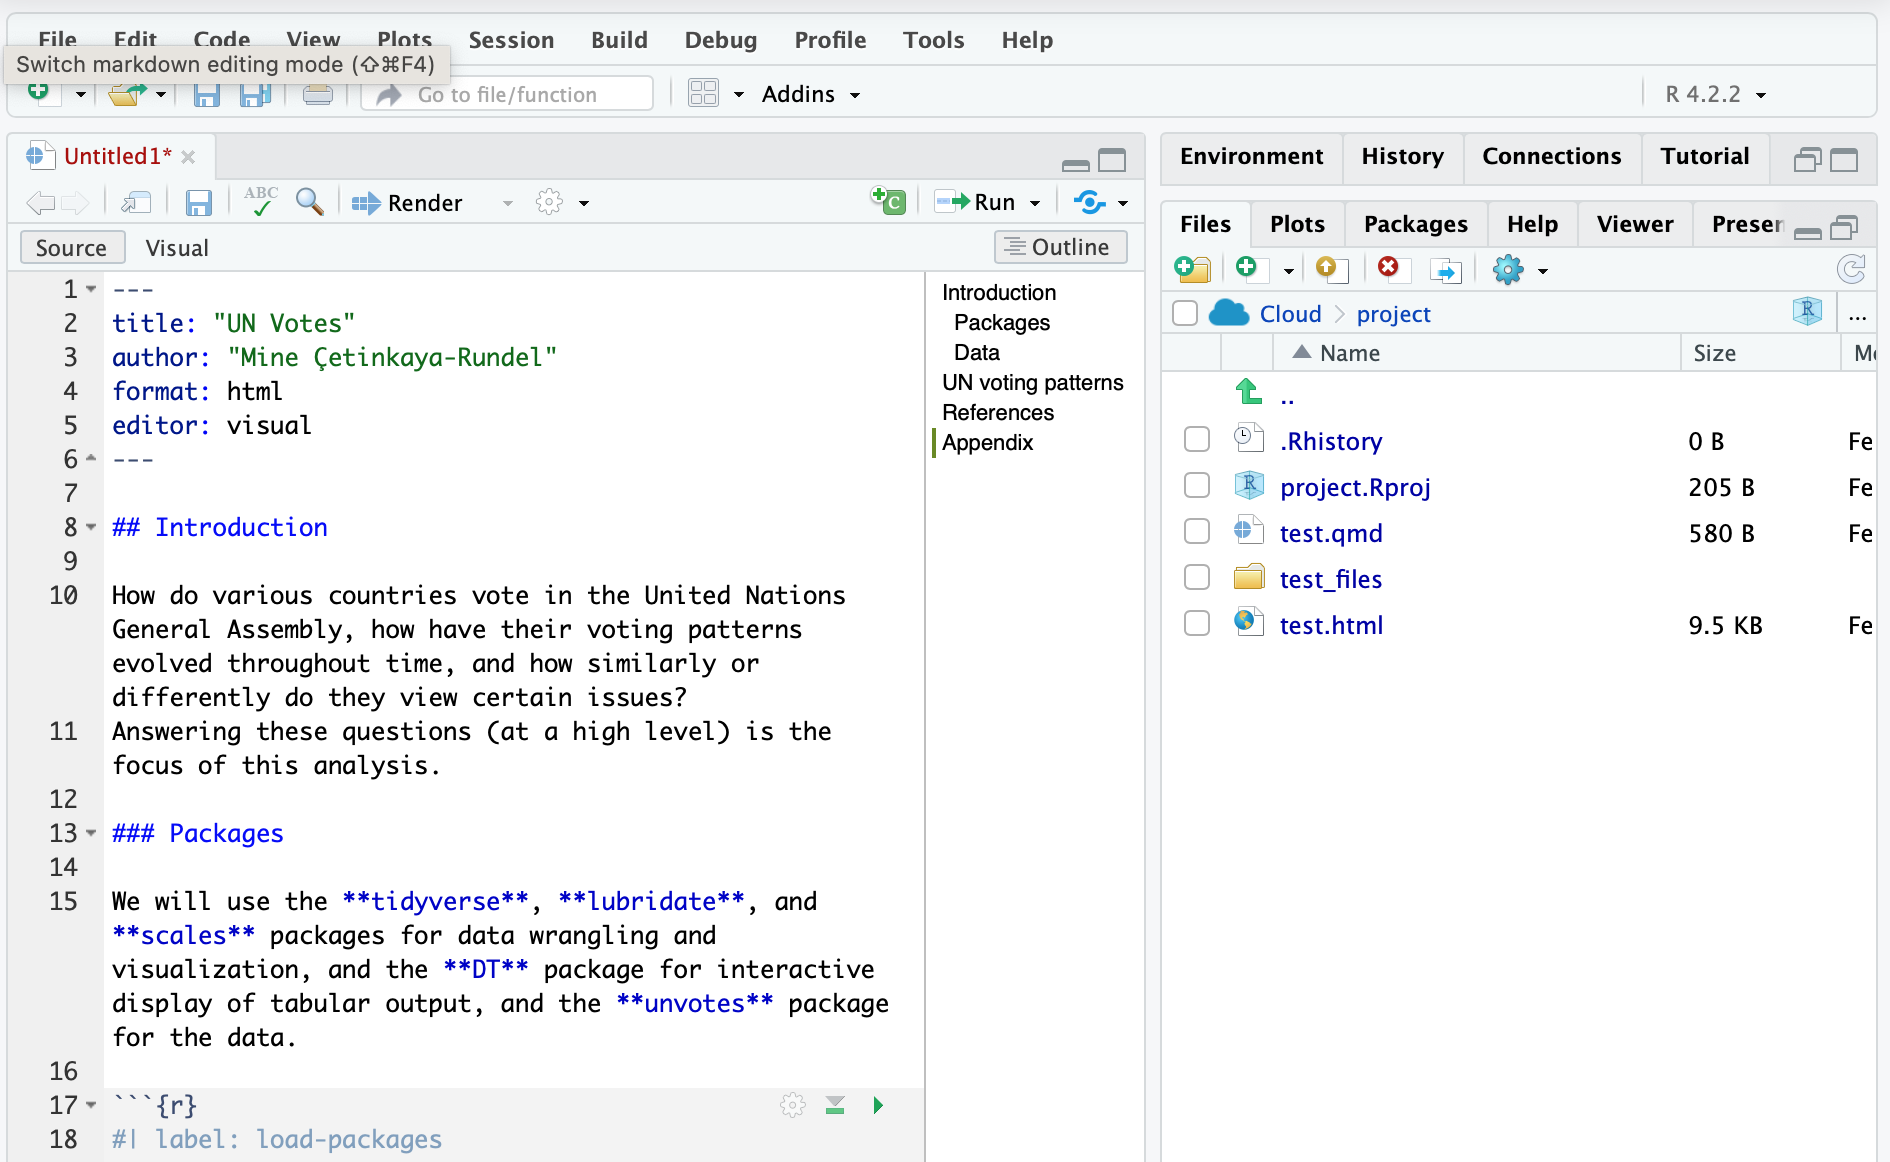The image size is (1890, 1162).
Task: Open the Session menu
Action: (x=511, y=40)
